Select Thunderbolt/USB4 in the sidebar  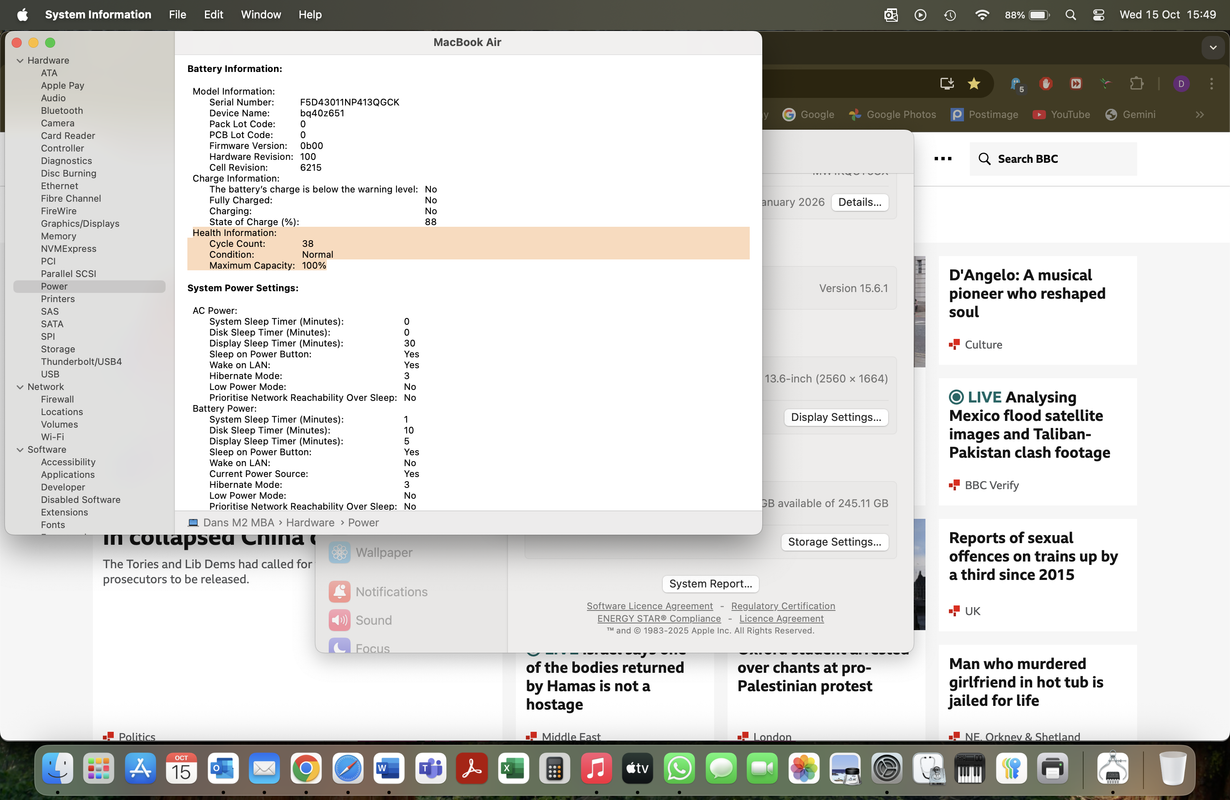pos(81,362)
